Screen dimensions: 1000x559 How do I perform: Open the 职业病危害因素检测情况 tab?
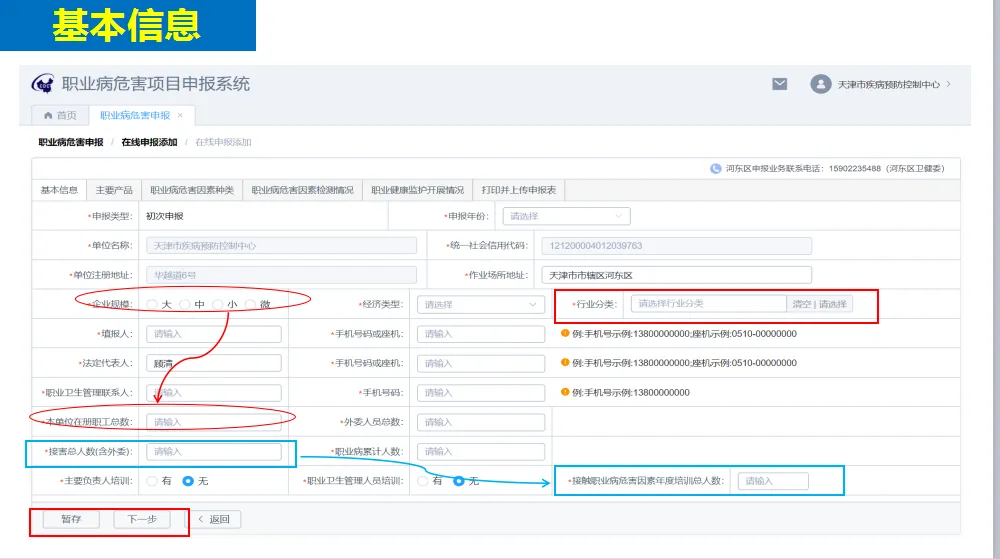tap(302, 190)
